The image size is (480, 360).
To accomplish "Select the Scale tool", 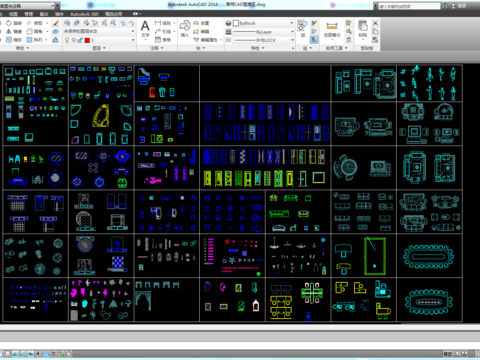I will tap(13, 40).
